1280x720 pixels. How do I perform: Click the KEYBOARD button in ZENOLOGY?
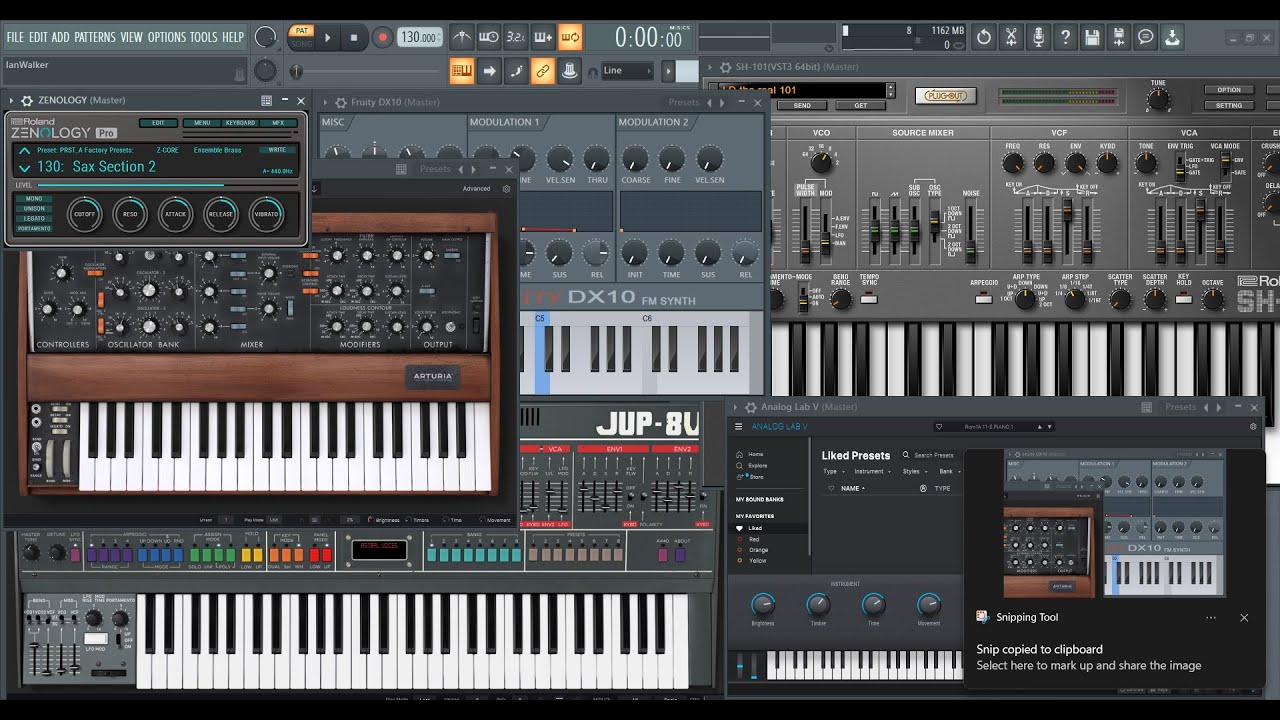[x=240, y=123]
